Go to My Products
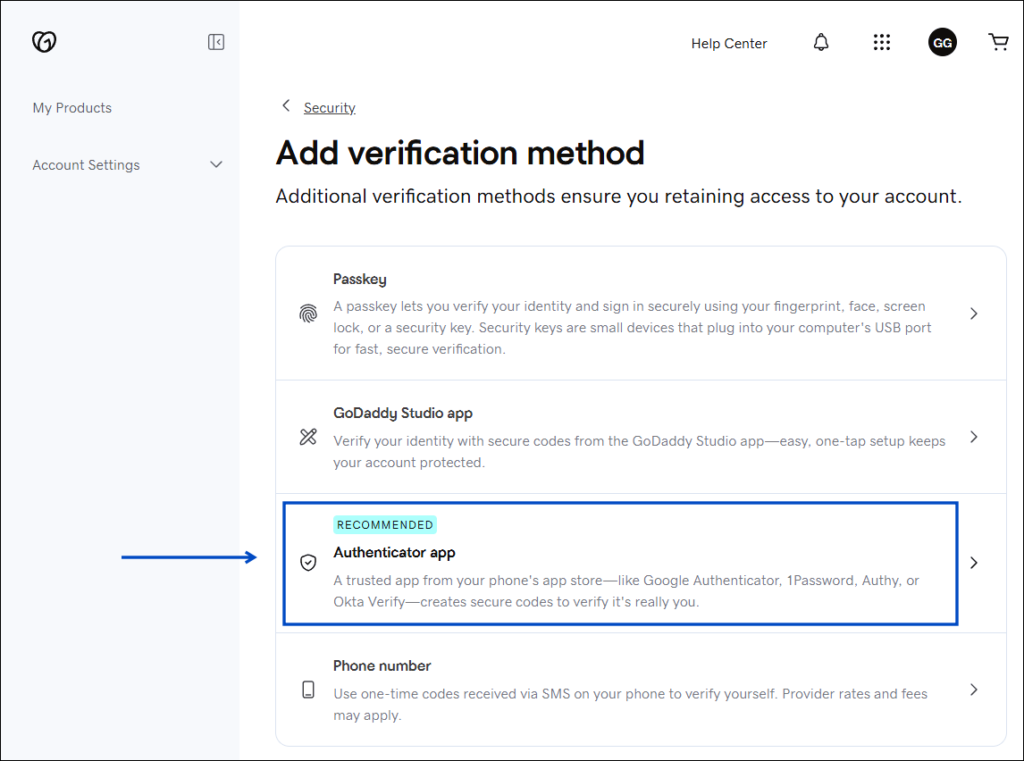 [72, 108]
